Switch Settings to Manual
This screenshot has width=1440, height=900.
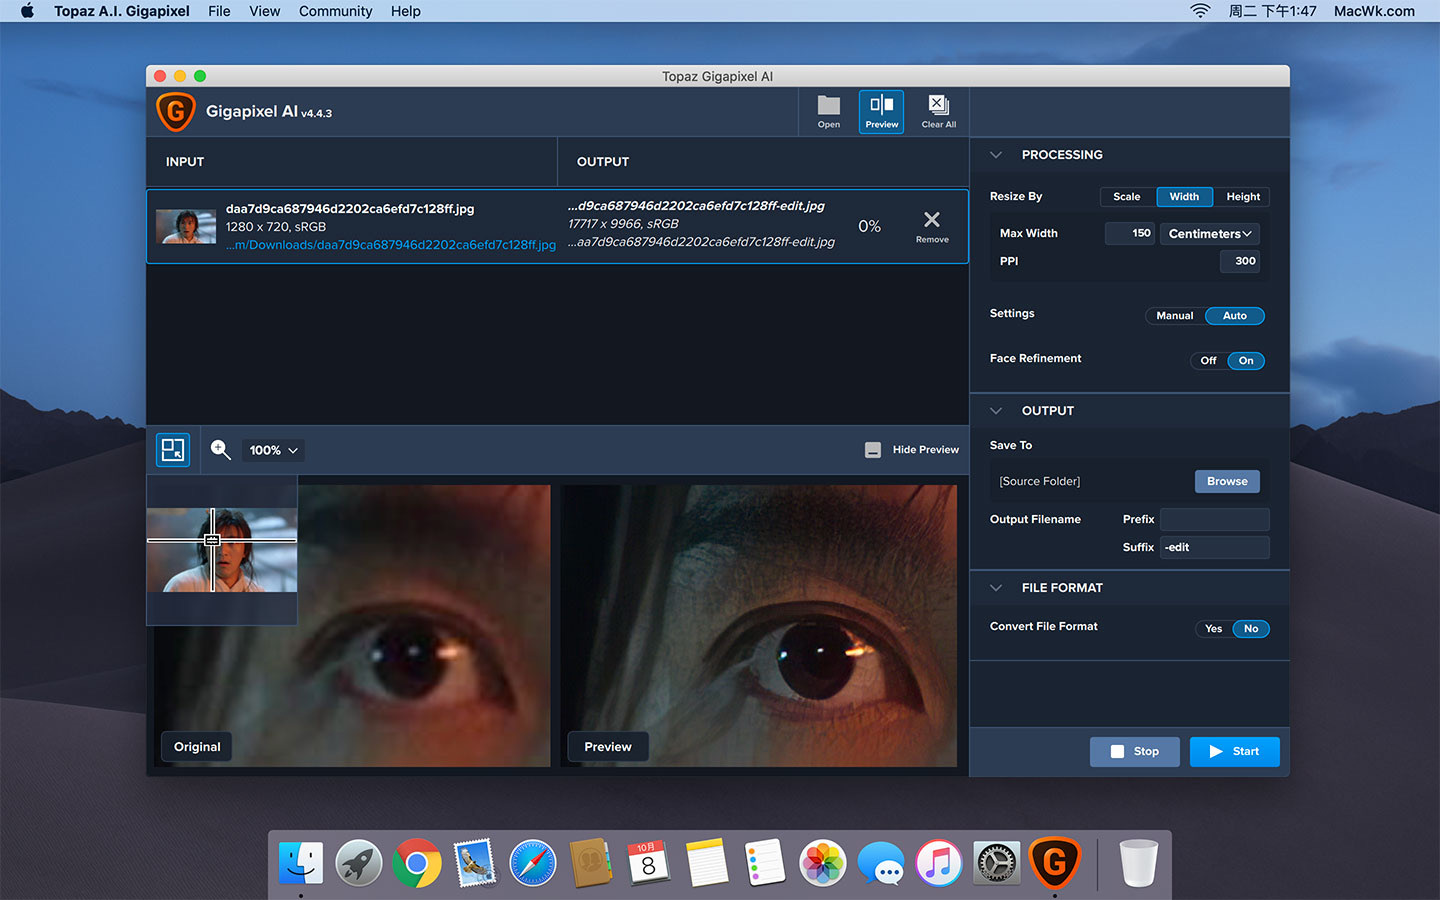(1174, 316)
